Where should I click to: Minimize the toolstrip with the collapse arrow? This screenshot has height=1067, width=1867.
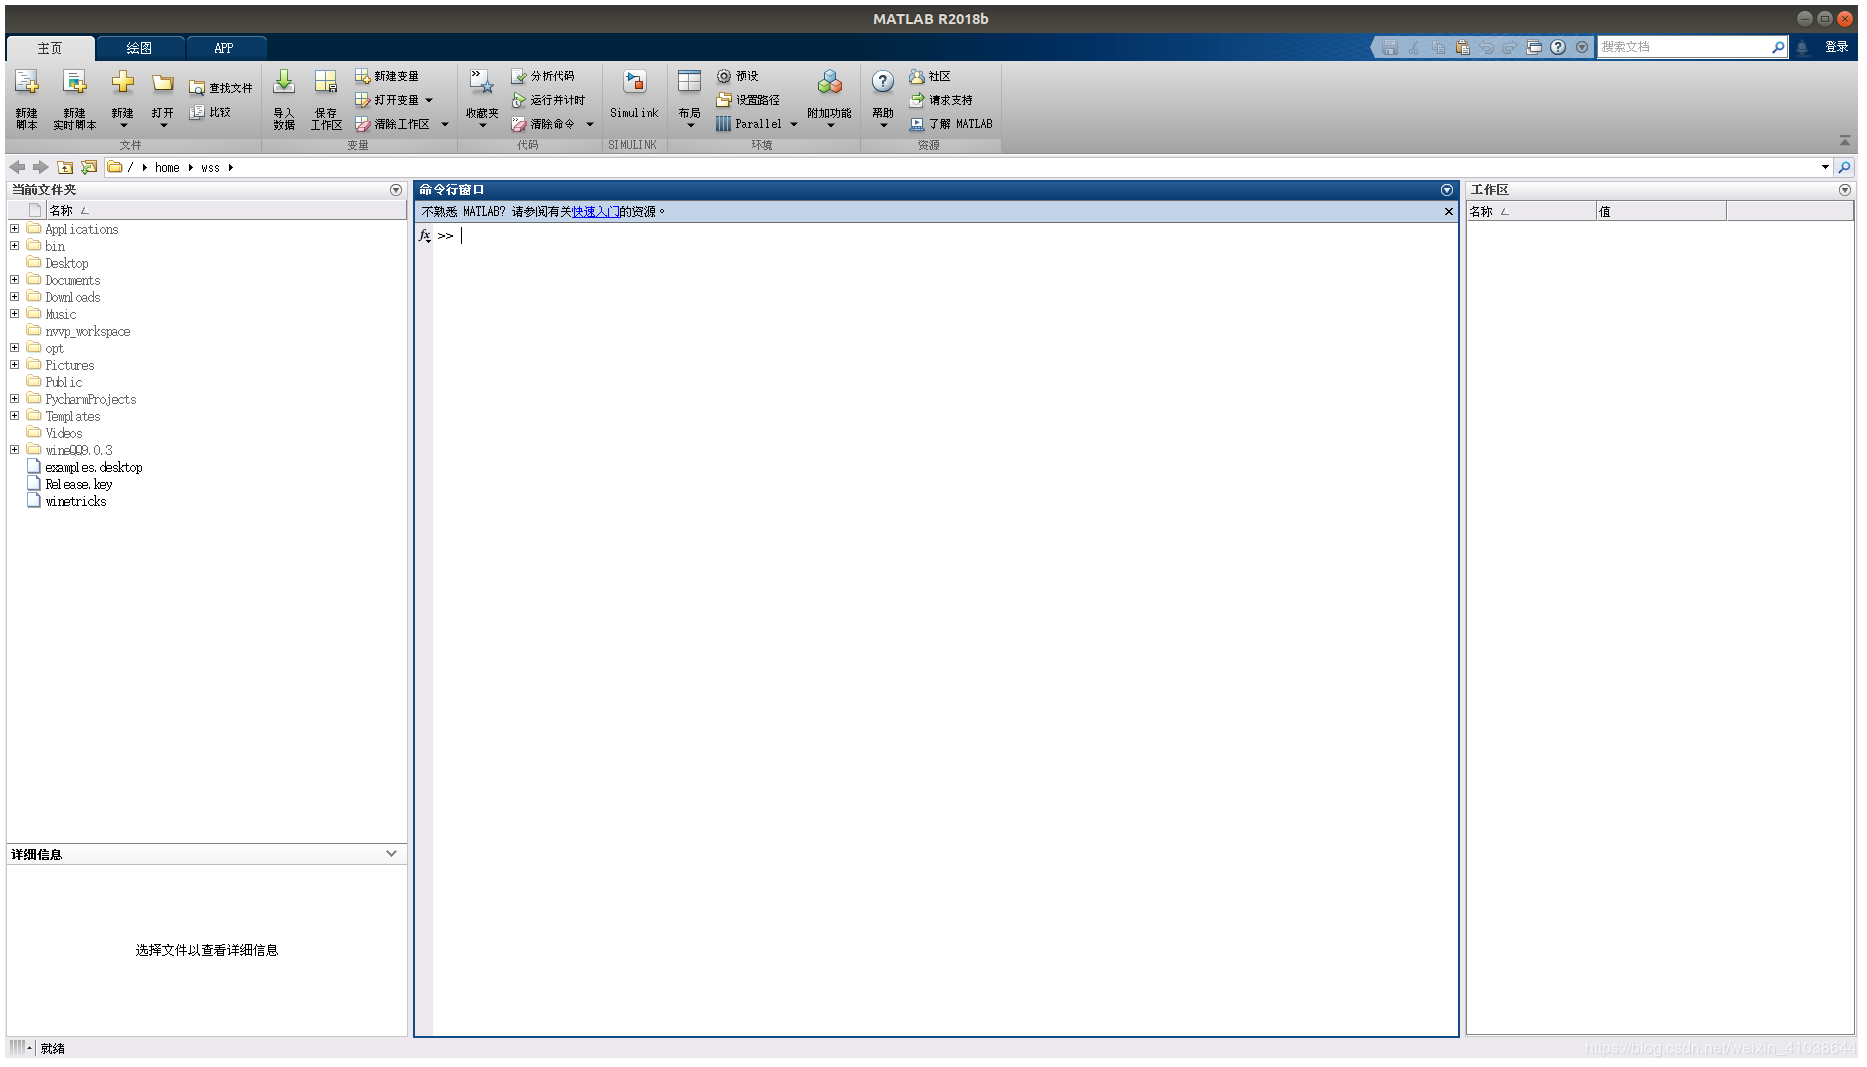(x=1845, y=140)
